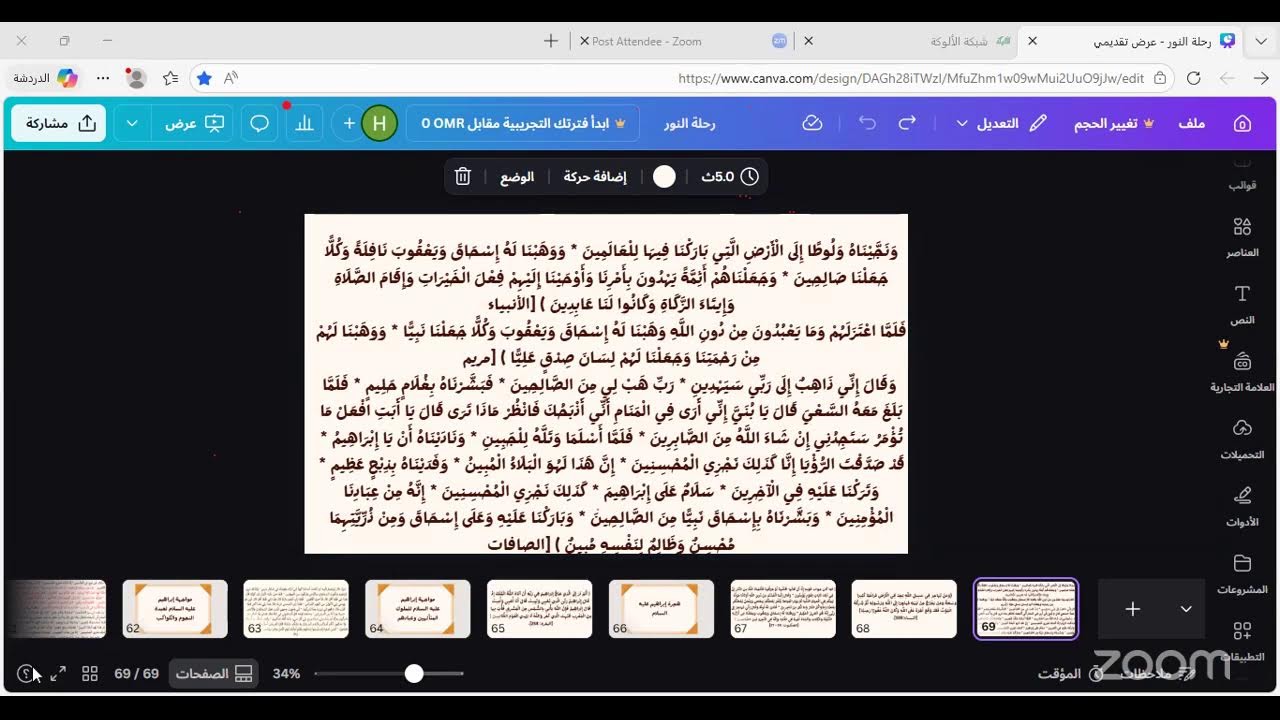The height and width of the screenshot is (720, 1280).
Task: Check cloud save status icon
Action: [x=812, y=123]
